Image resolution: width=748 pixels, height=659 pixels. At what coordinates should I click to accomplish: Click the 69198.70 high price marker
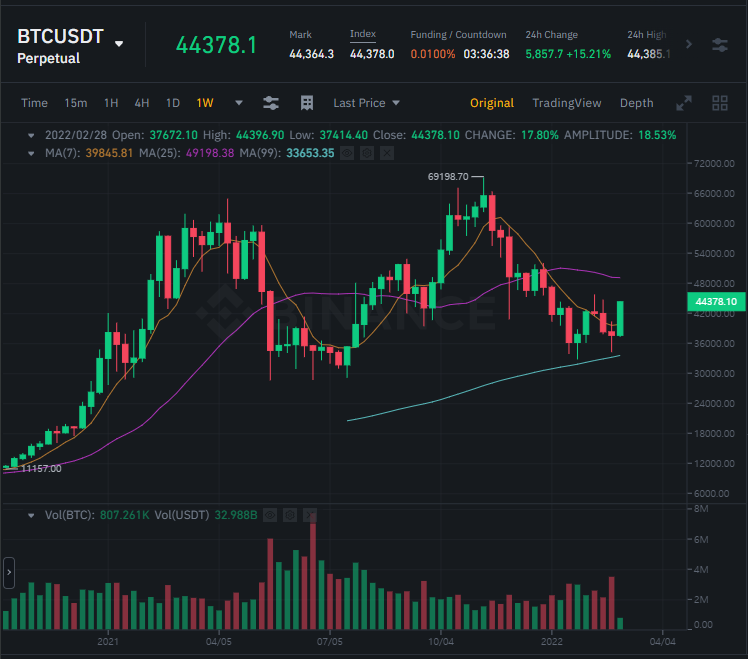448,177
